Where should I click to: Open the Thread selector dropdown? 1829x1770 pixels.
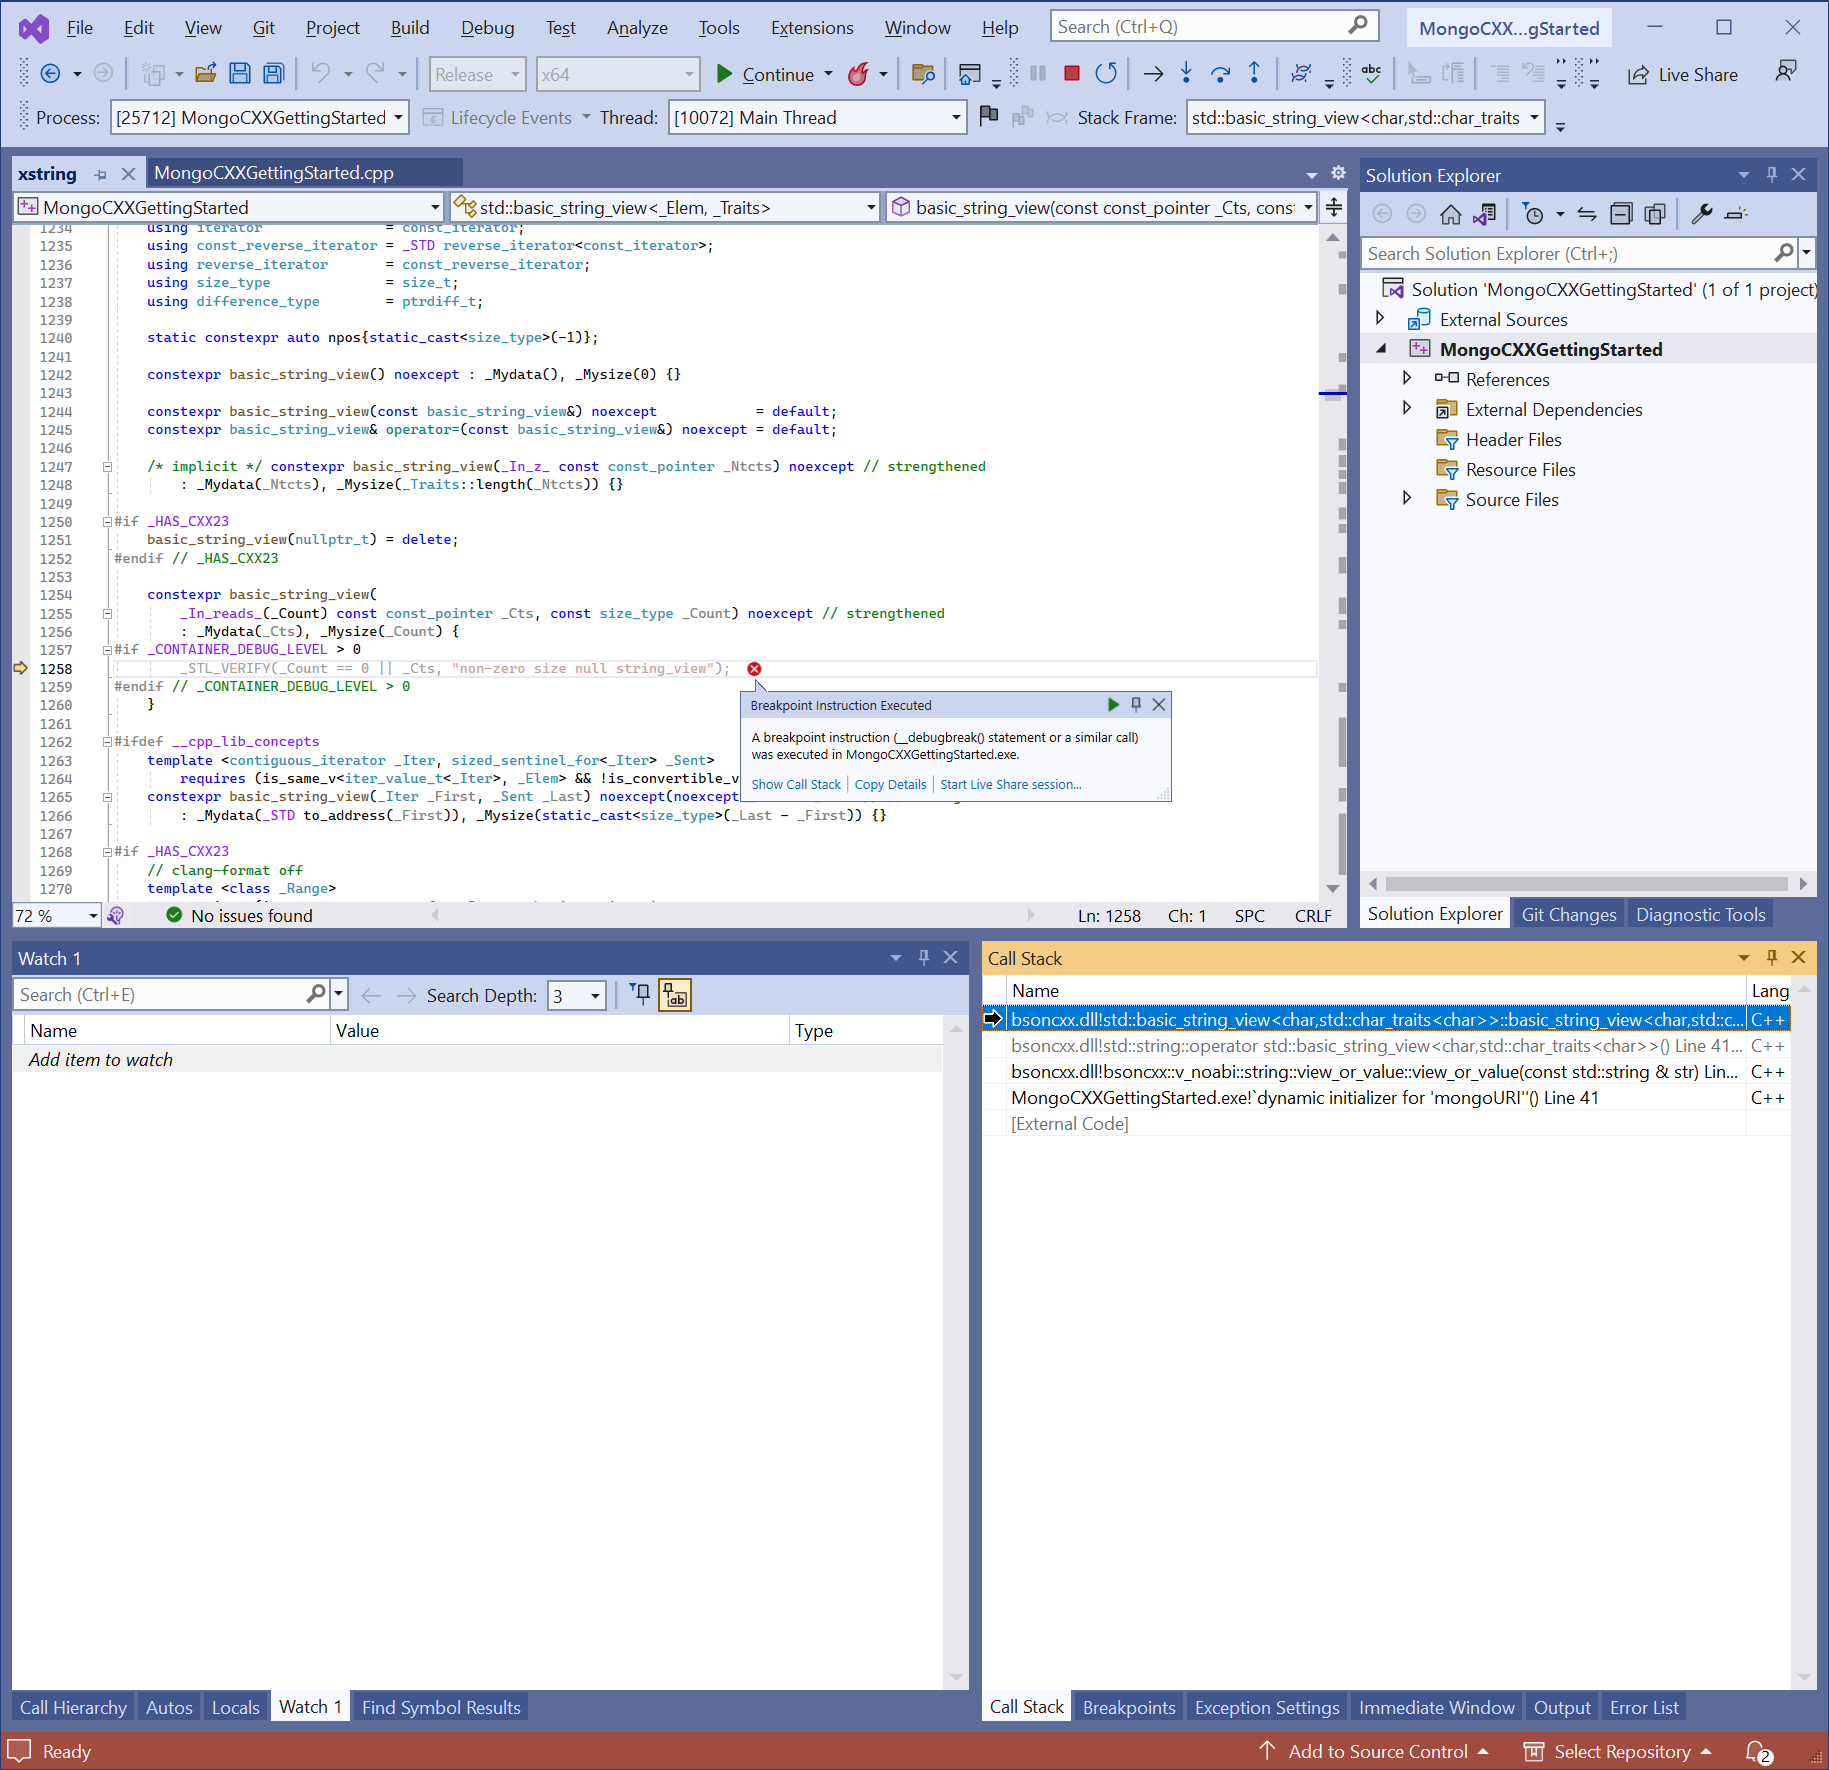click(x=955, y=118)
